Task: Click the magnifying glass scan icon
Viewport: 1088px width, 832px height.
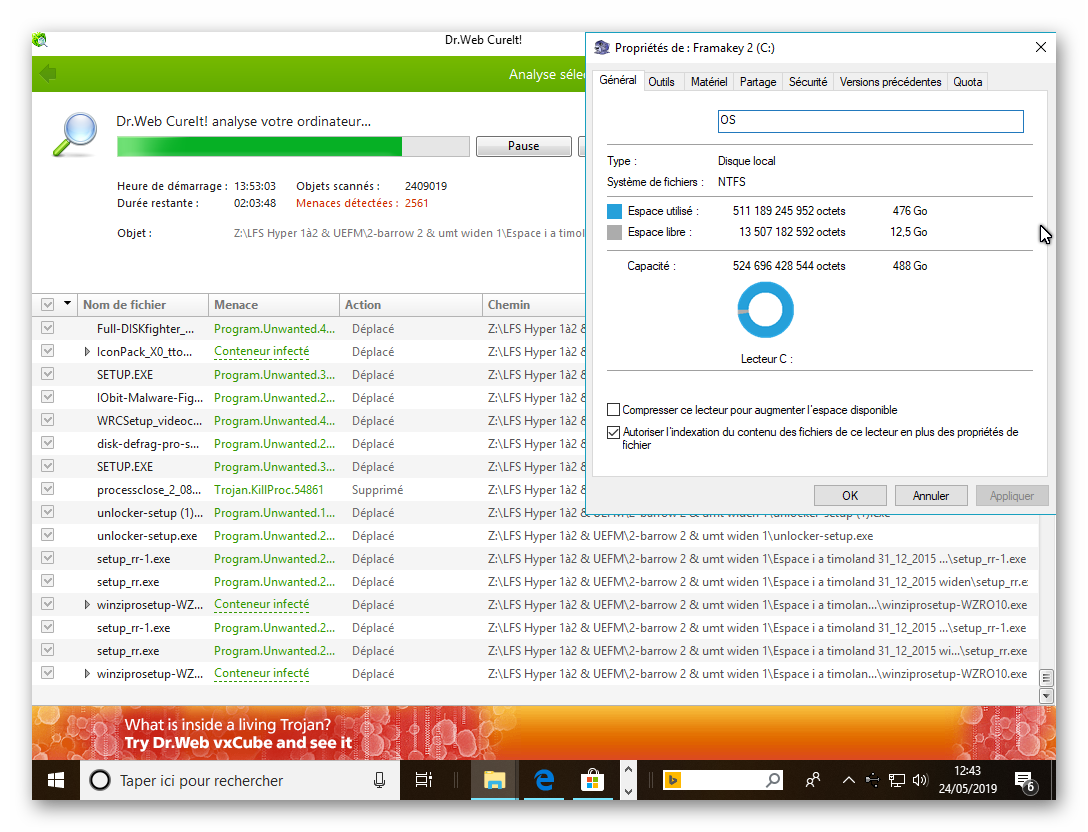Action: coord(75,134)
